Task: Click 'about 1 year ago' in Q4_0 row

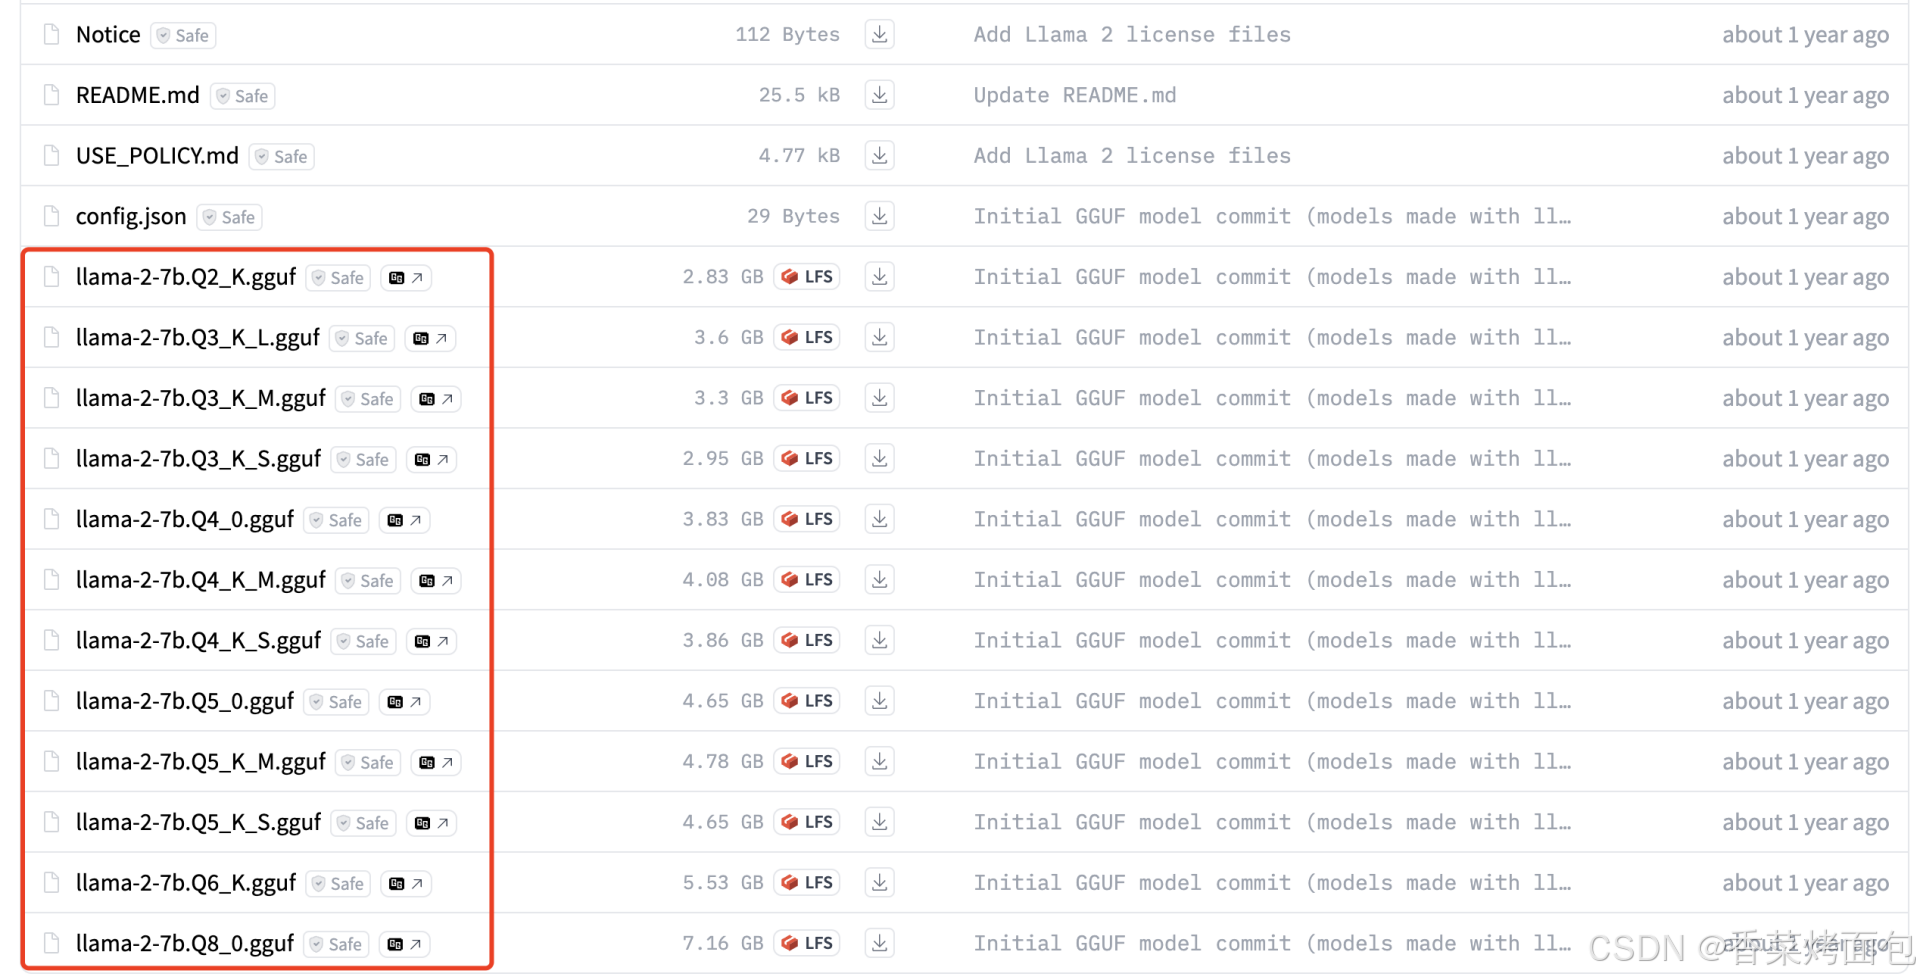Action: click(1805, 520)
